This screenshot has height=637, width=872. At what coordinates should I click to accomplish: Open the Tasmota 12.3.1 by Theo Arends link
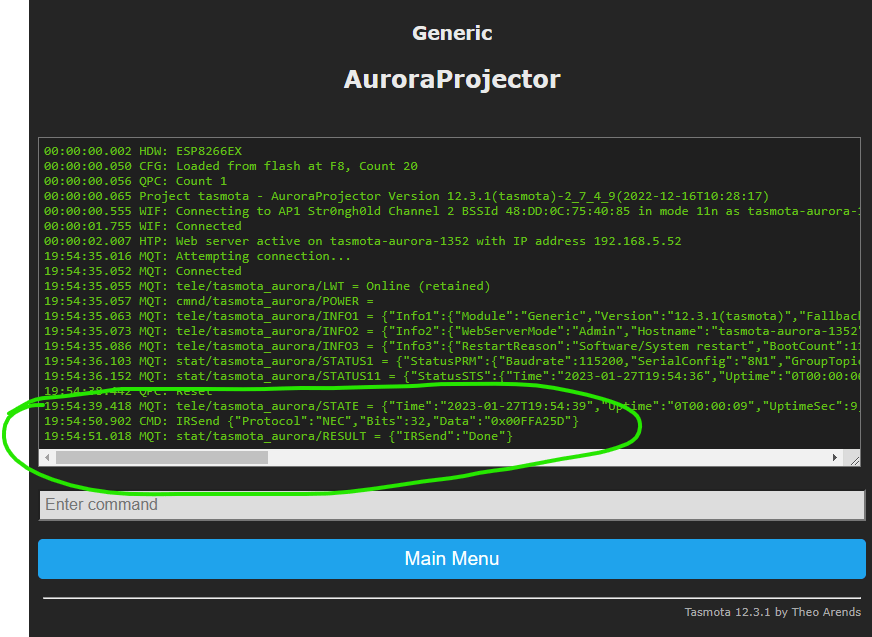[772, 612]
